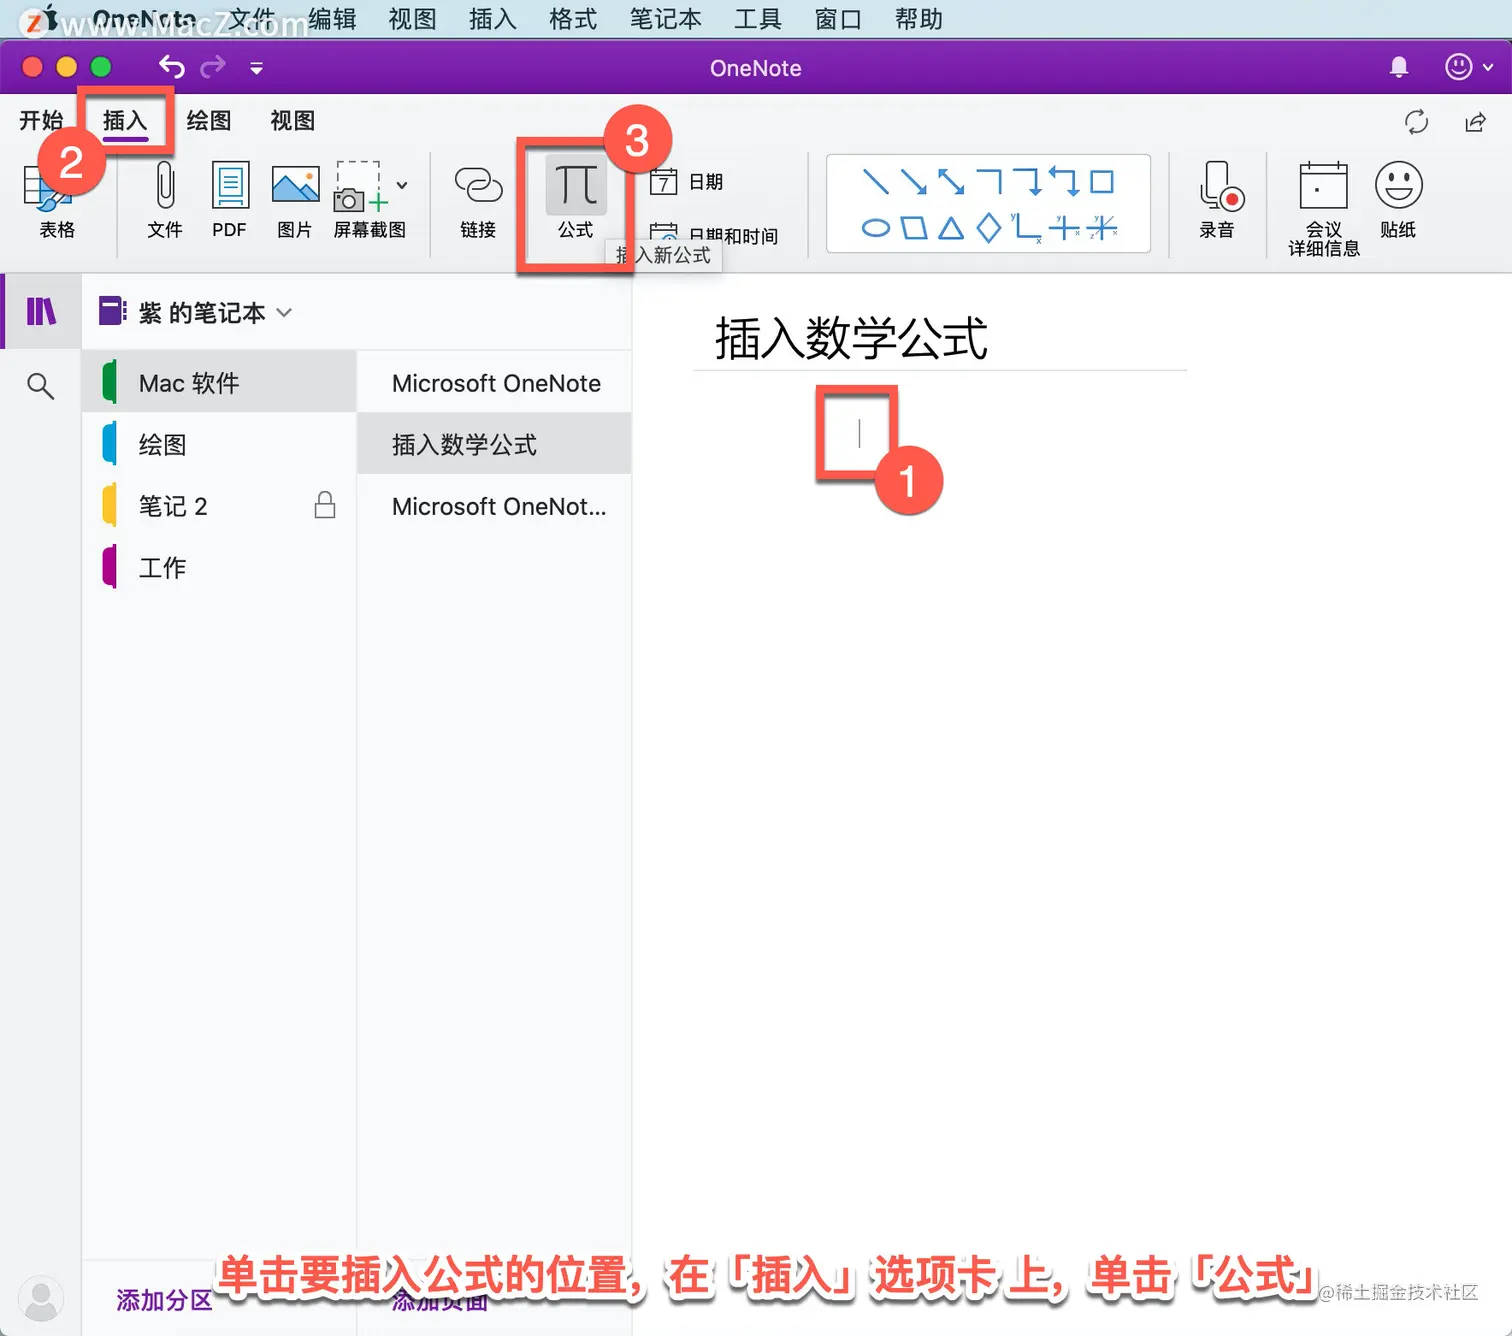Show the notebooks navigation pane icon
Screen dimensions: 1512x1336
click(x=41, y=312)
